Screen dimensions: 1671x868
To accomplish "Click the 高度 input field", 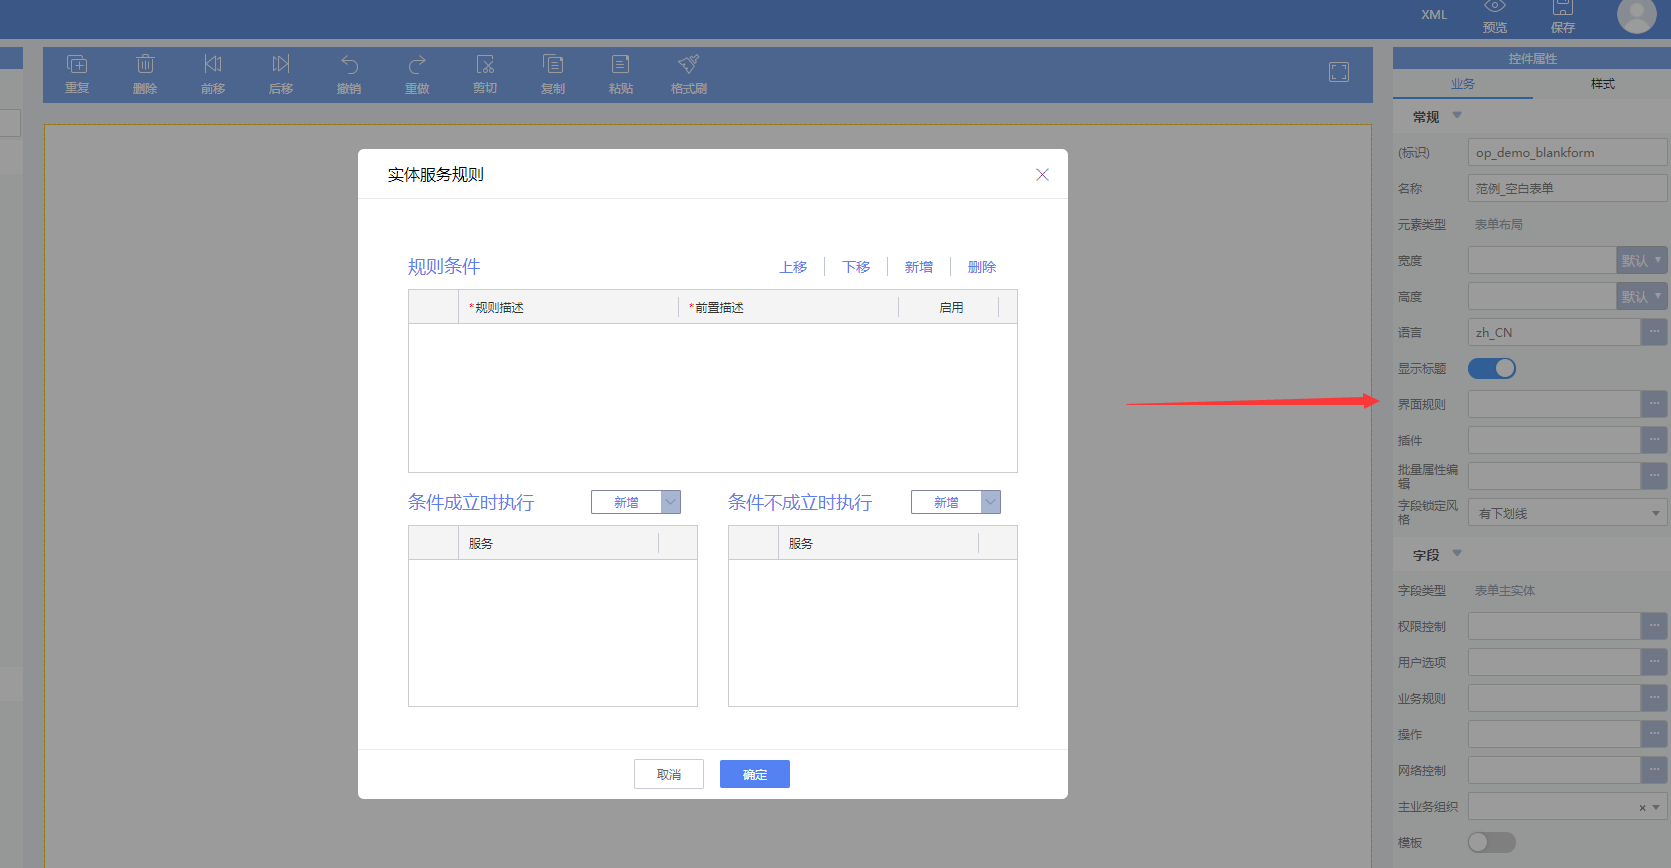I will click(1542, 296).
